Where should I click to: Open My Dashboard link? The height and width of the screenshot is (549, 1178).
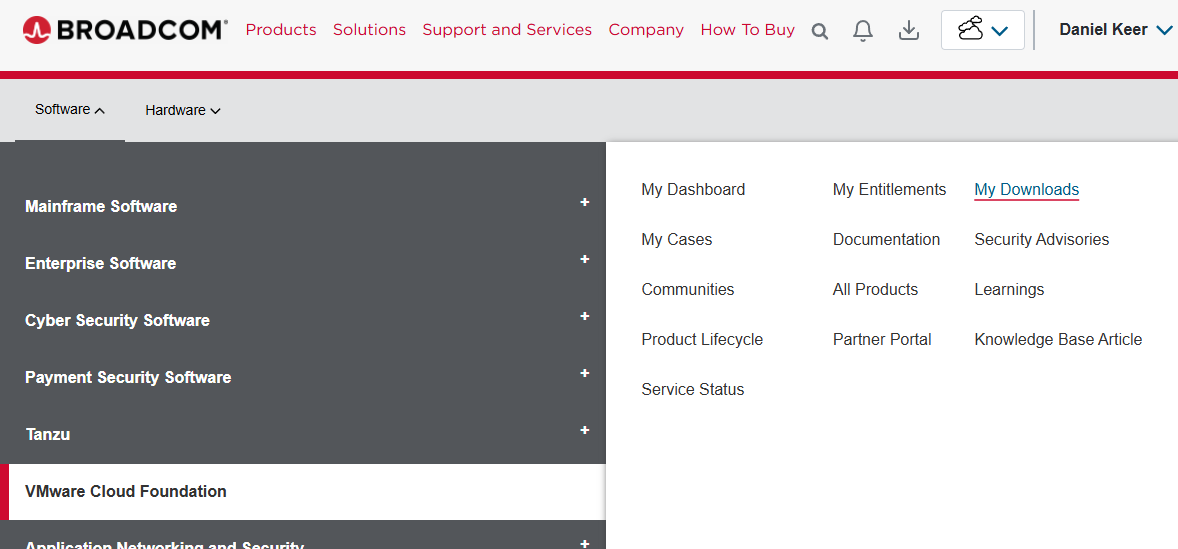coord(693,189)
